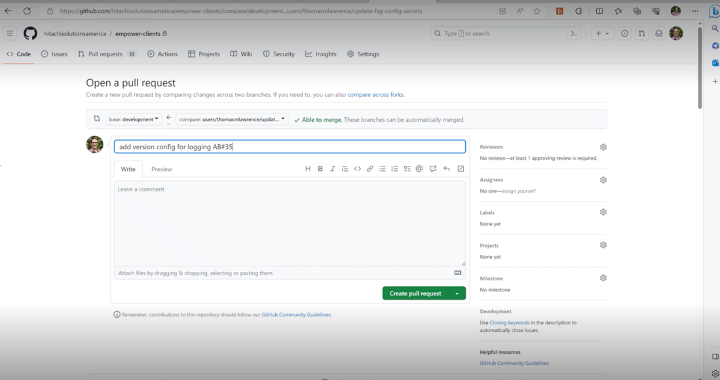Open the Insights tab
The image size is (720, 380).
(321, 54)
